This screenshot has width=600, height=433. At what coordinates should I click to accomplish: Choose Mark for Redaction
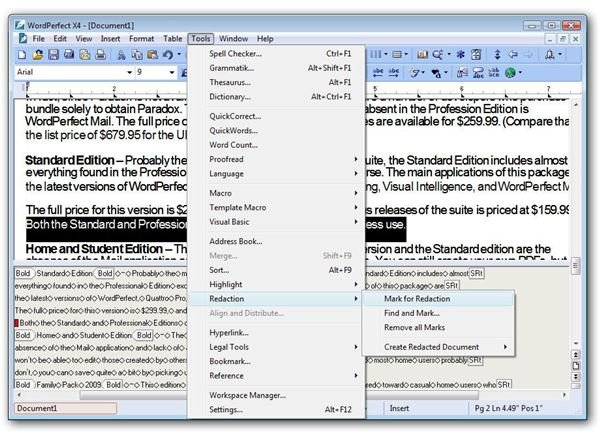[x=438, y=299]
